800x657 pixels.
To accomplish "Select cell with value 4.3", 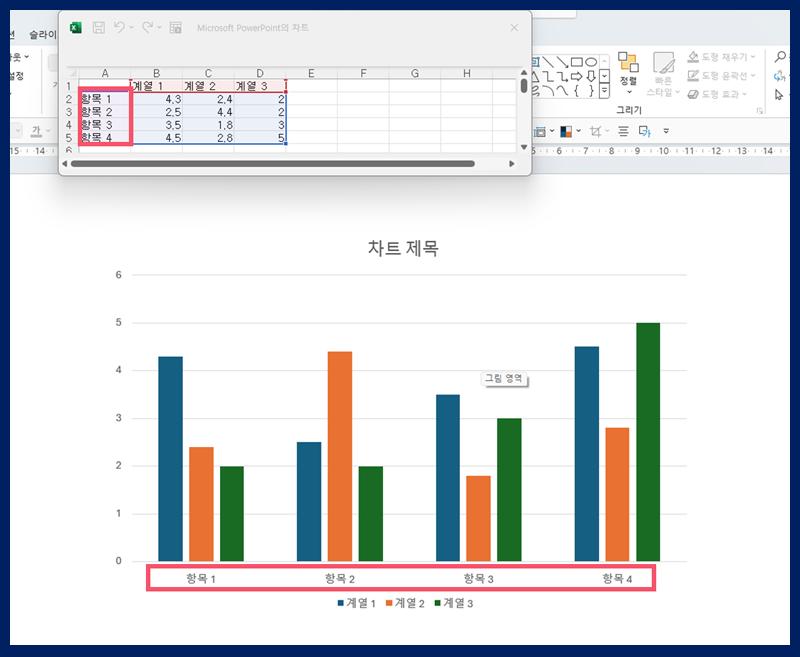I will pos(156,99).
